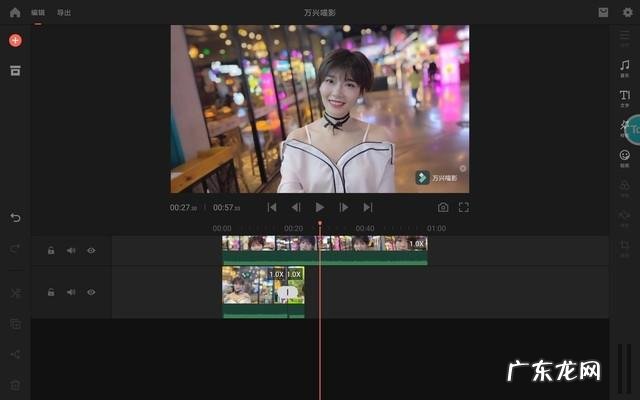Hide the second track with eye icon
This screenshot has height=400, width=640.
91,292
